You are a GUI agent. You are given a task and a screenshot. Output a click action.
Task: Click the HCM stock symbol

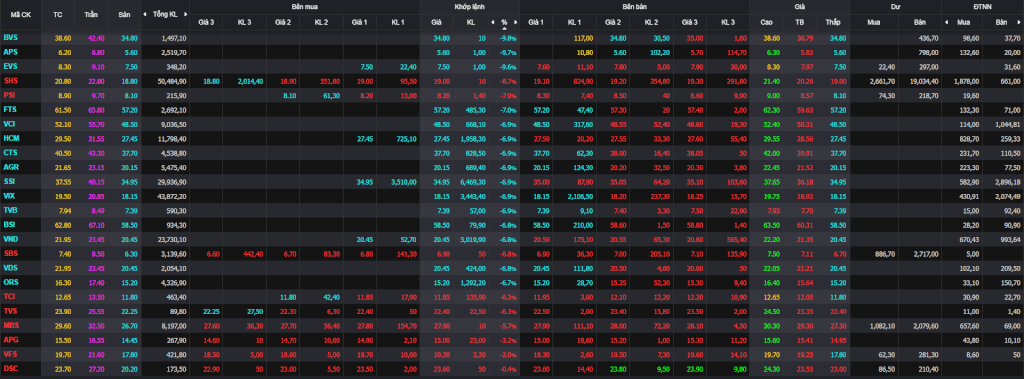point(11,138)
